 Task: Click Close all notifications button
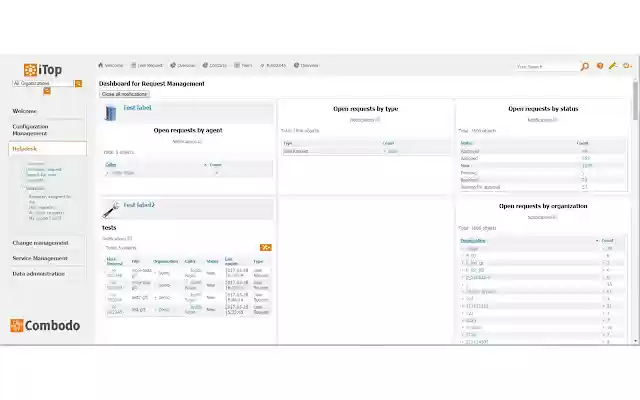pos(124,94)
